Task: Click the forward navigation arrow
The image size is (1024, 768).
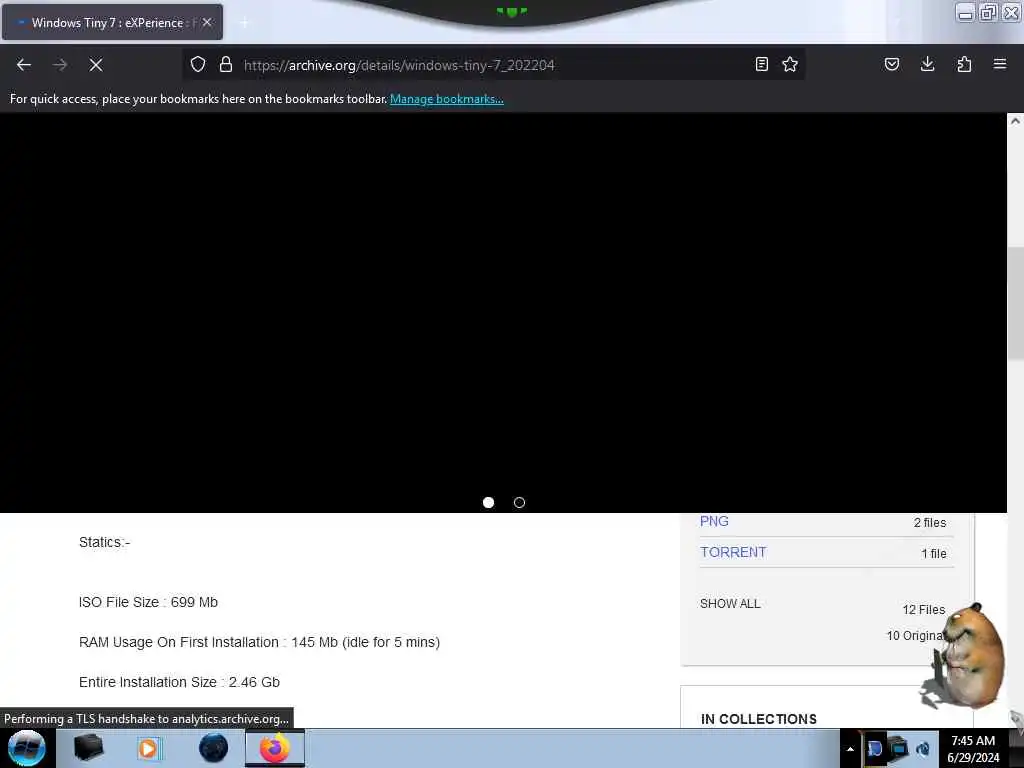Action: point(60,65)
